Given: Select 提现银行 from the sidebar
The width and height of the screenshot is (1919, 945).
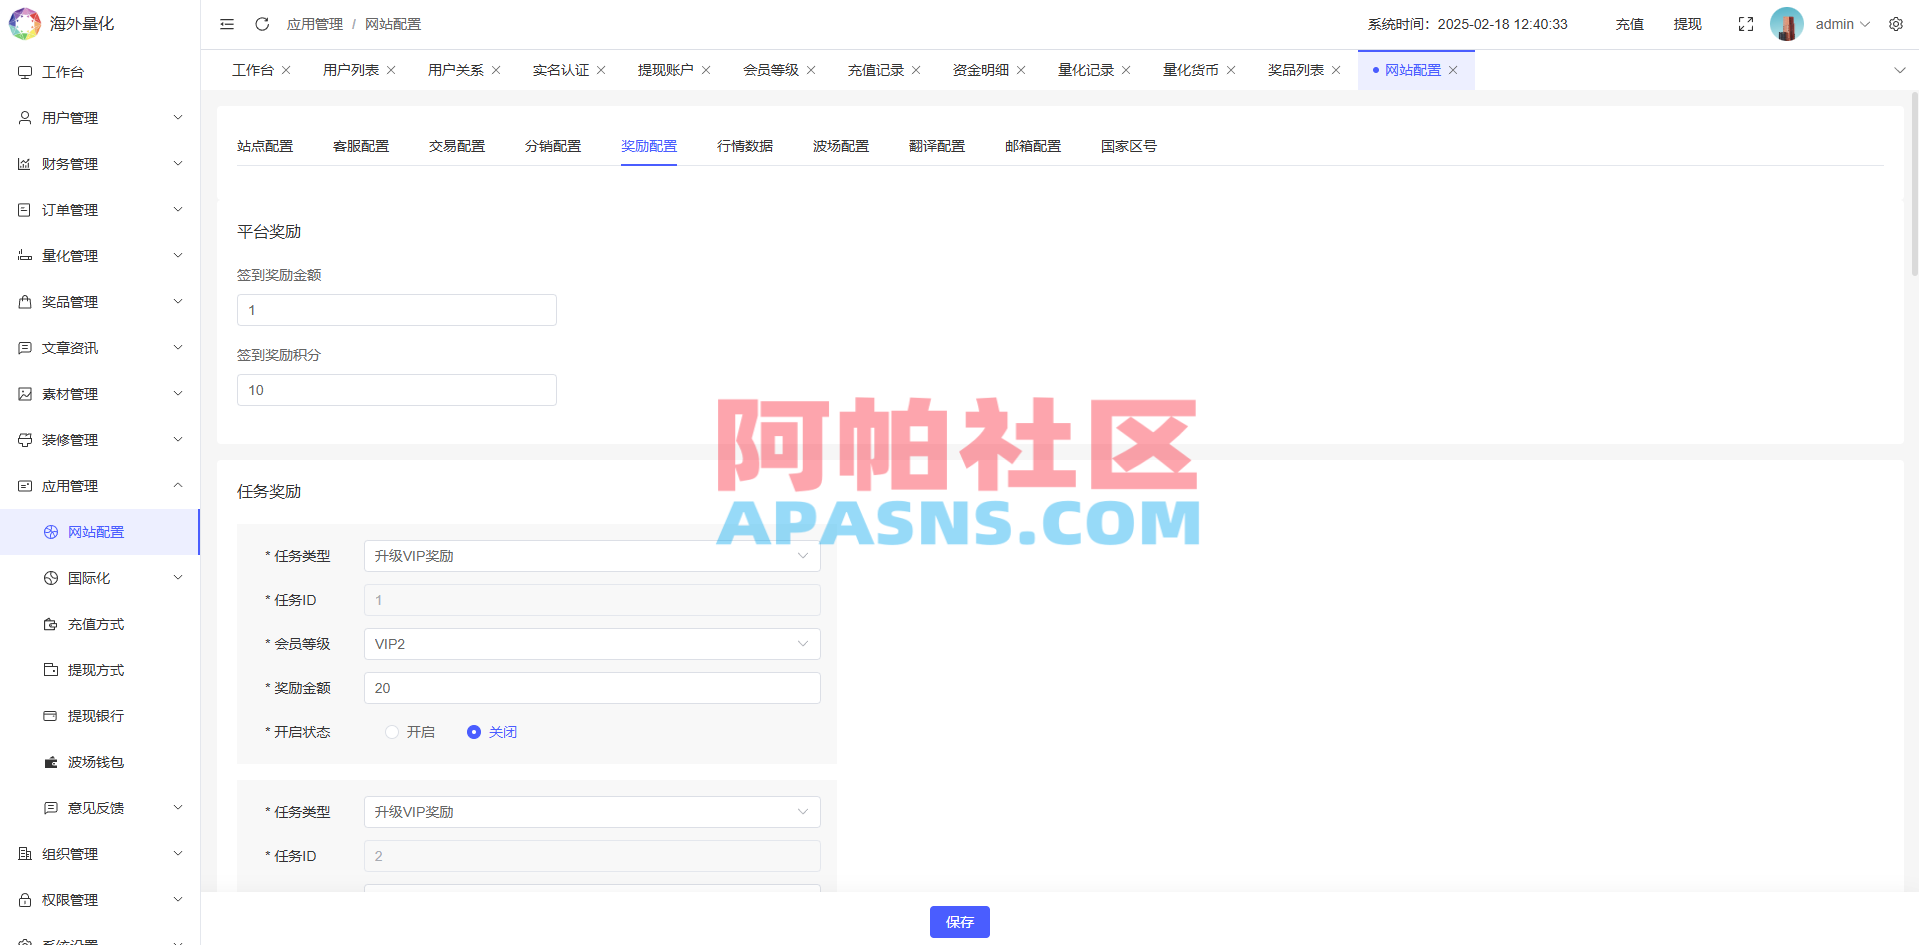Looking at the screenshot, I should pyautogui.click(x=96, y=715).
